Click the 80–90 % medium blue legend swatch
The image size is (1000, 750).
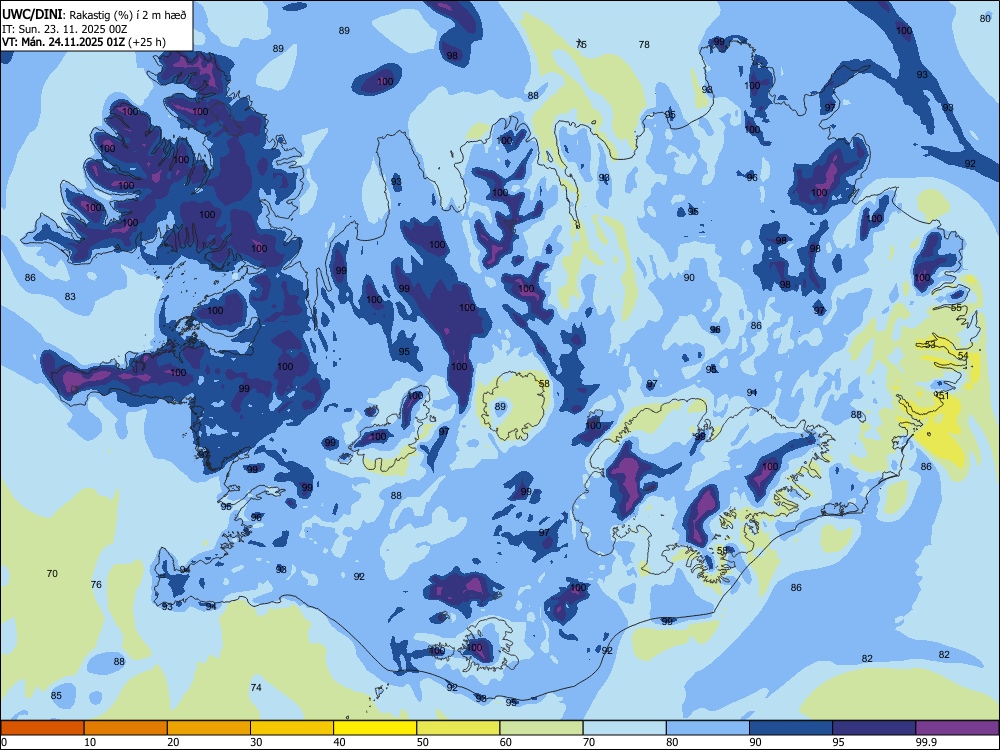pos(708,728)
